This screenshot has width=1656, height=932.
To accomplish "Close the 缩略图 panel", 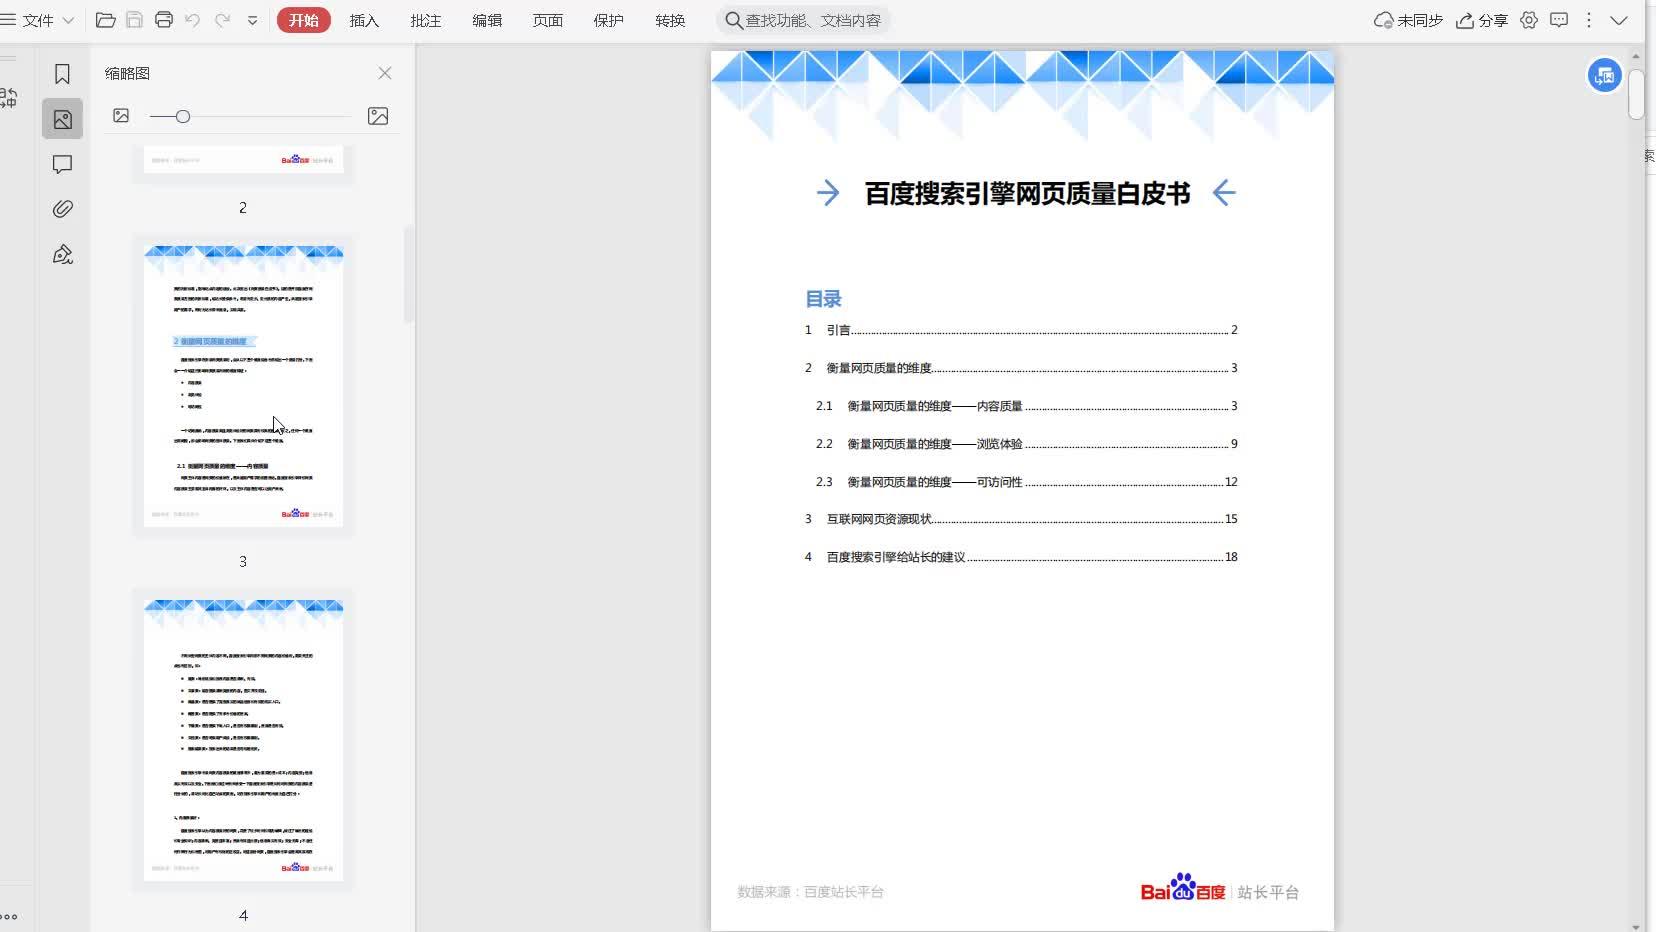I will pos(385,73).
